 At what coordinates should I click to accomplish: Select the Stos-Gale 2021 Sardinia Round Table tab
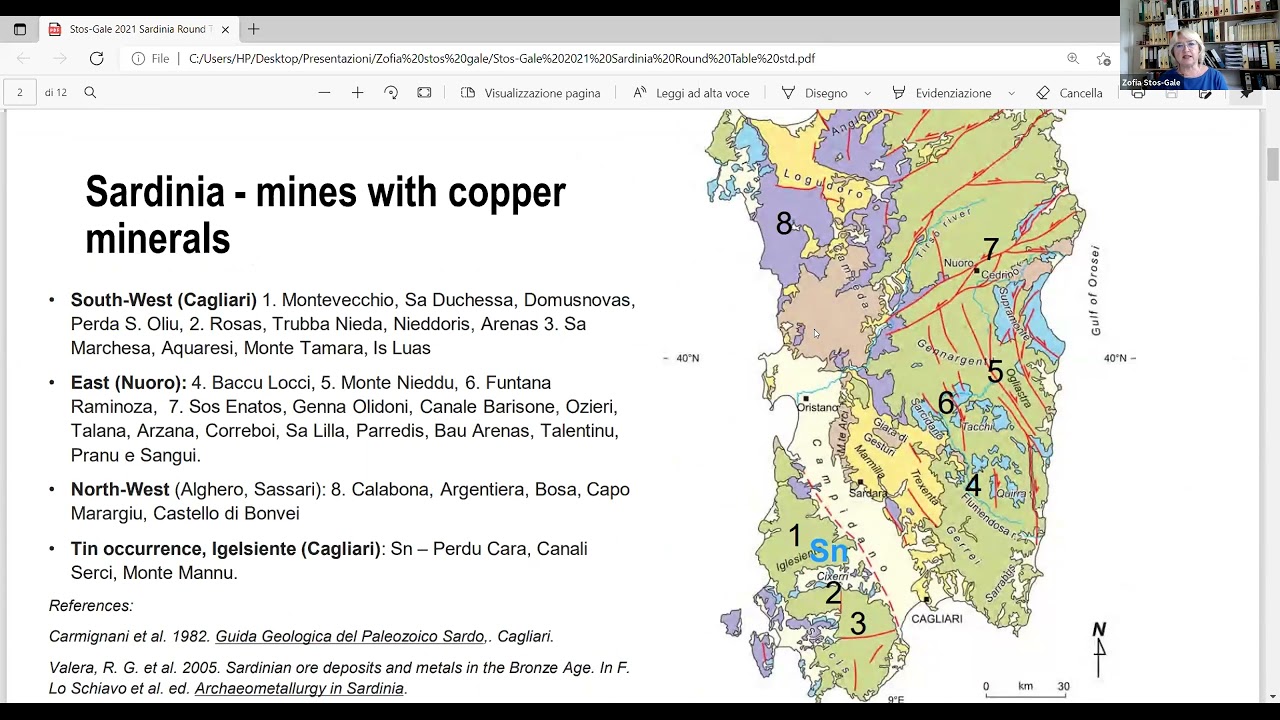[x=139, y=29]
